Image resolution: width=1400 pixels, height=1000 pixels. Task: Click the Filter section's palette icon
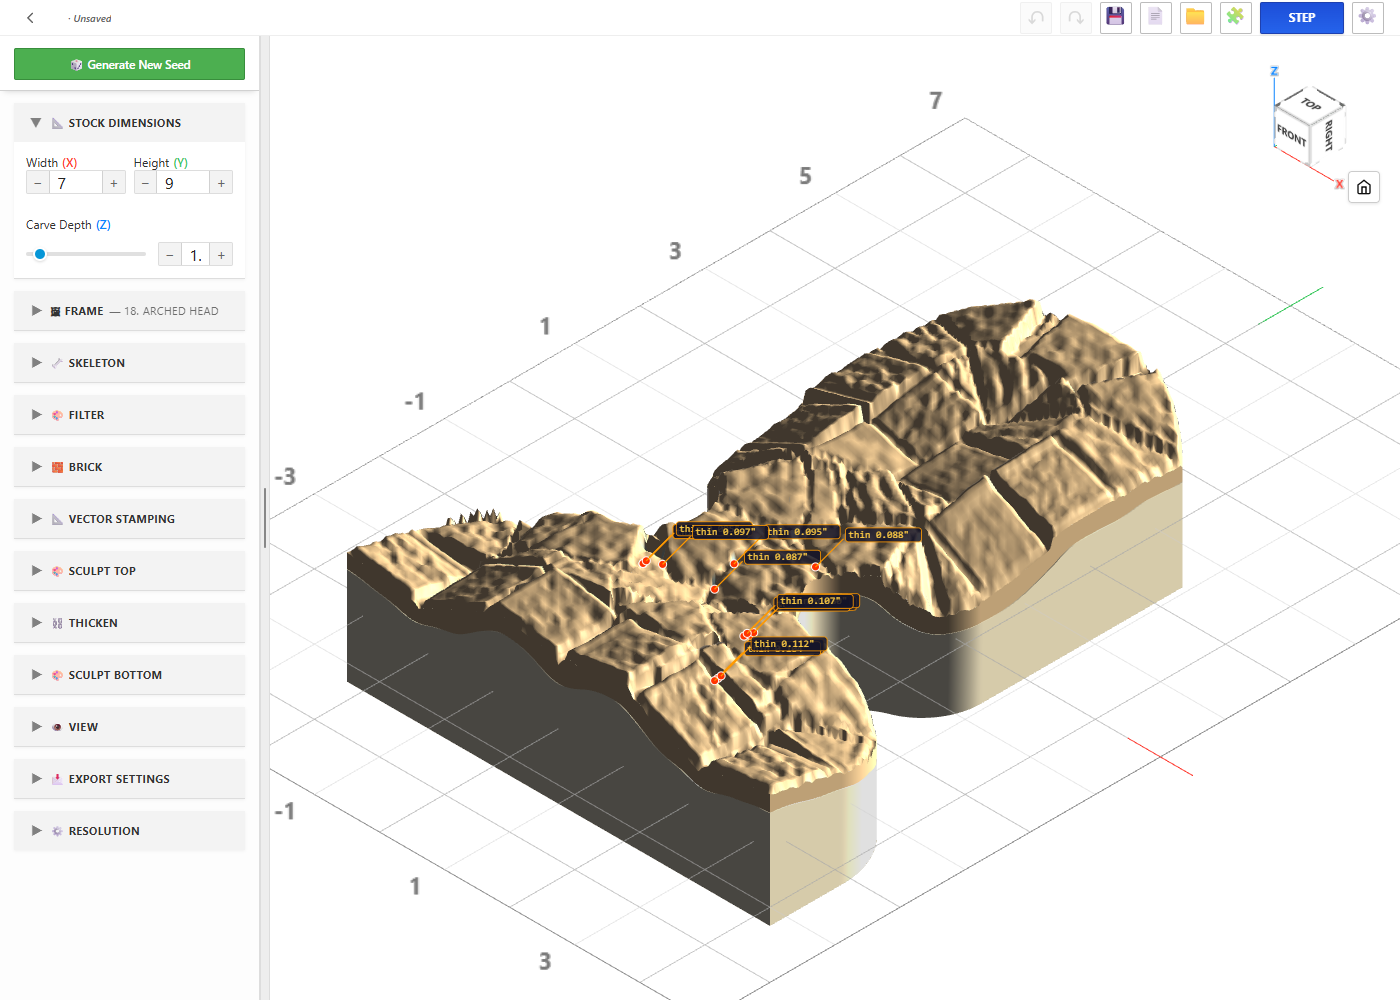click(x=57, y=415)
